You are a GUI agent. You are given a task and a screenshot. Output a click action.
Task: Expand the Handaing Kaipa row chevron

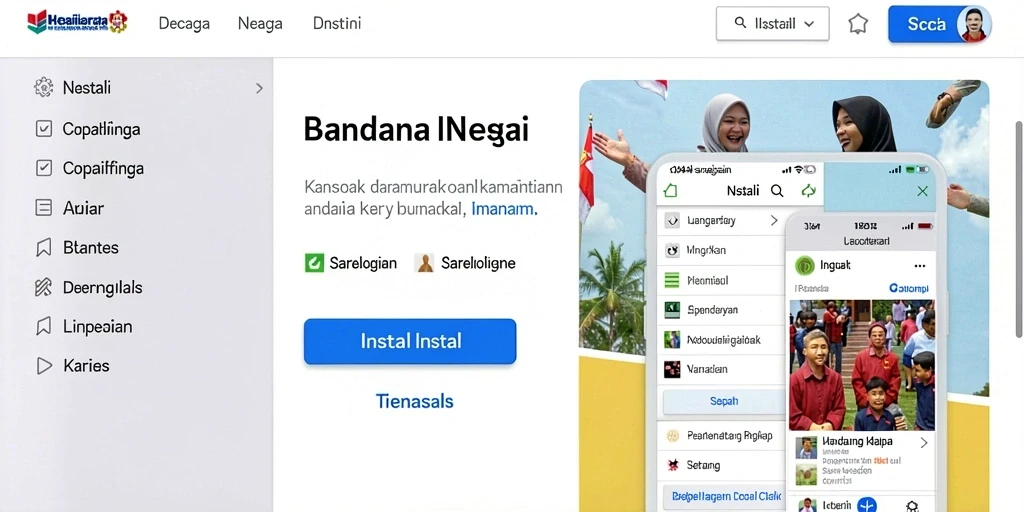click(923, 443)
